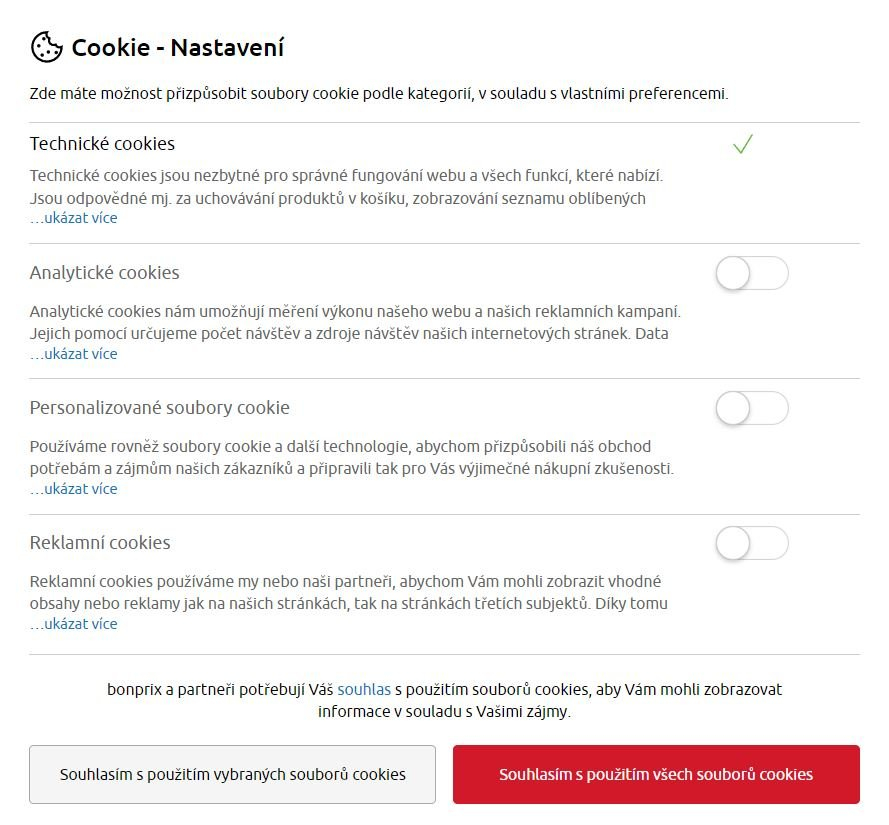Turn on Personalizované soubory cookie switch
The width and height of the screenshot is (889, 825).
(x=752, y=408)
